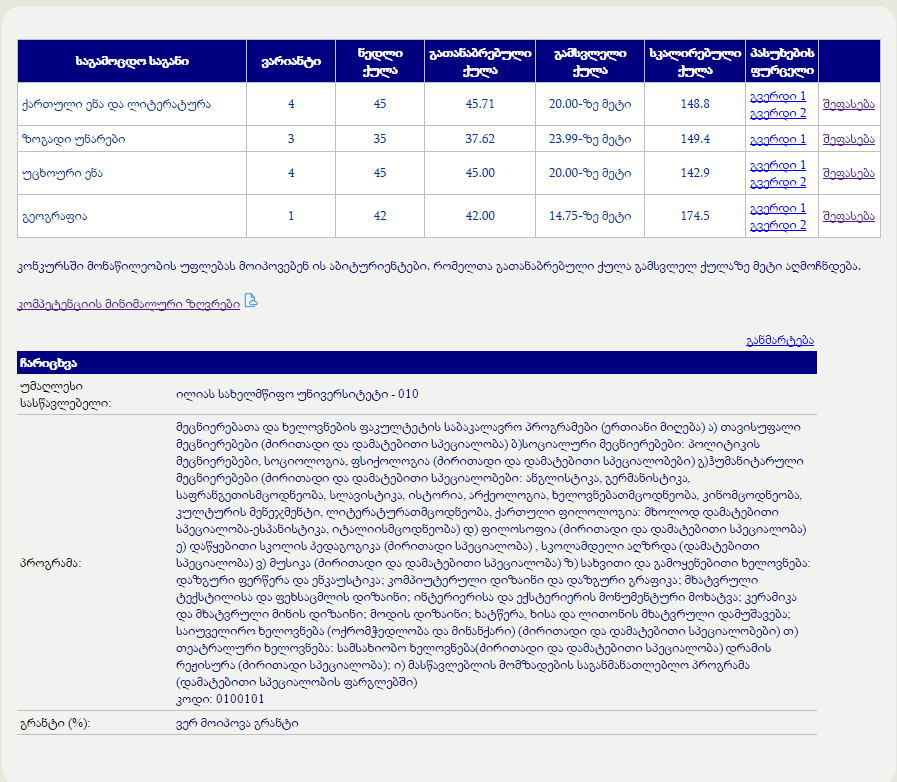Click შეფასება link in უცხოური ენა row

[x=848, y=173]
